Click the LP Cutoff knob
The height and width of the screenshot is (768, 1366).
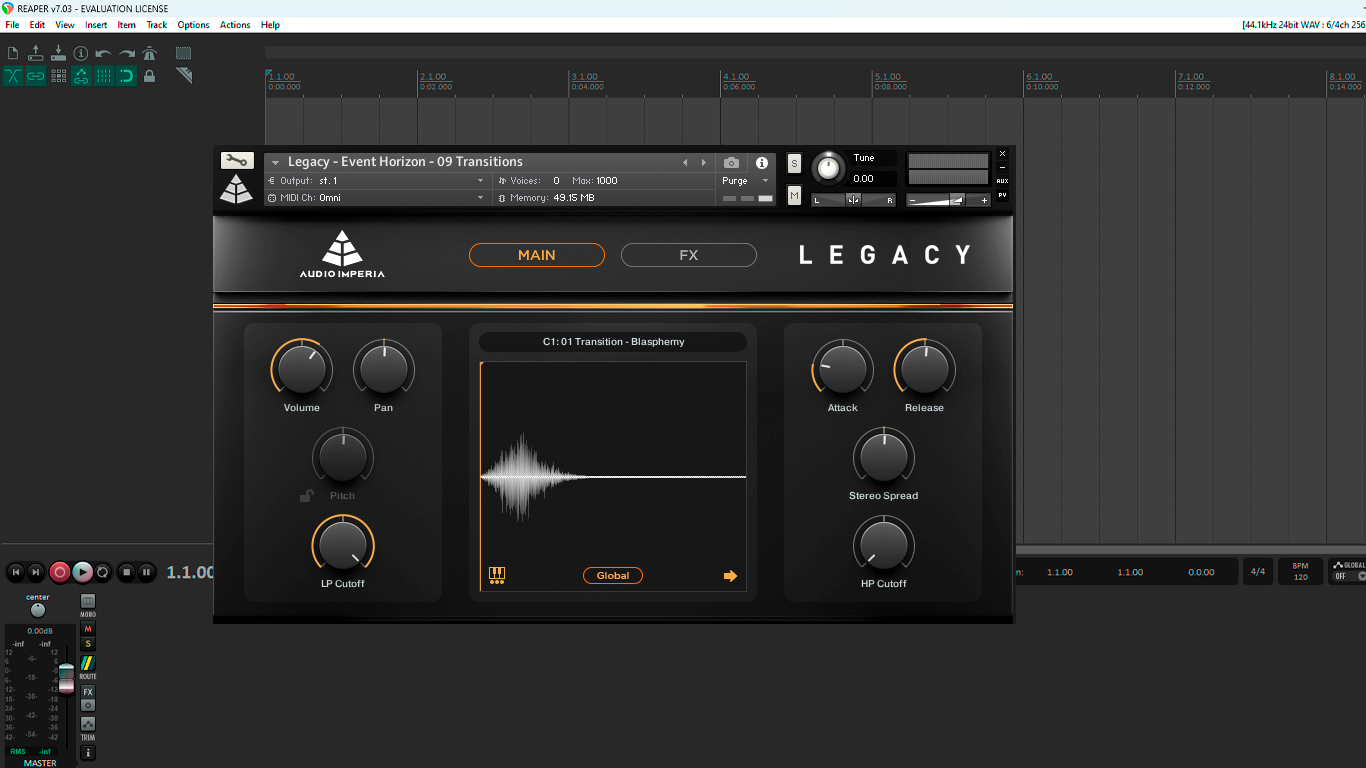click(343, 545)
